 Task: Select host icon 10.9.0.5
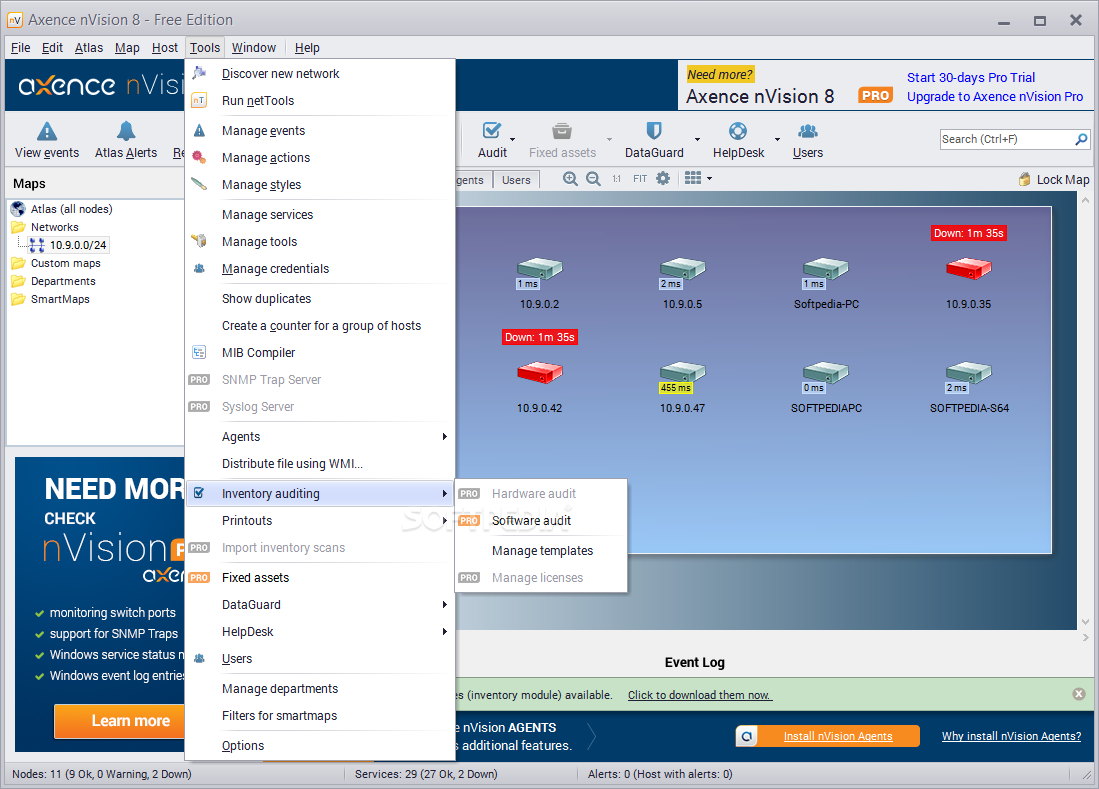coord(682,269)
